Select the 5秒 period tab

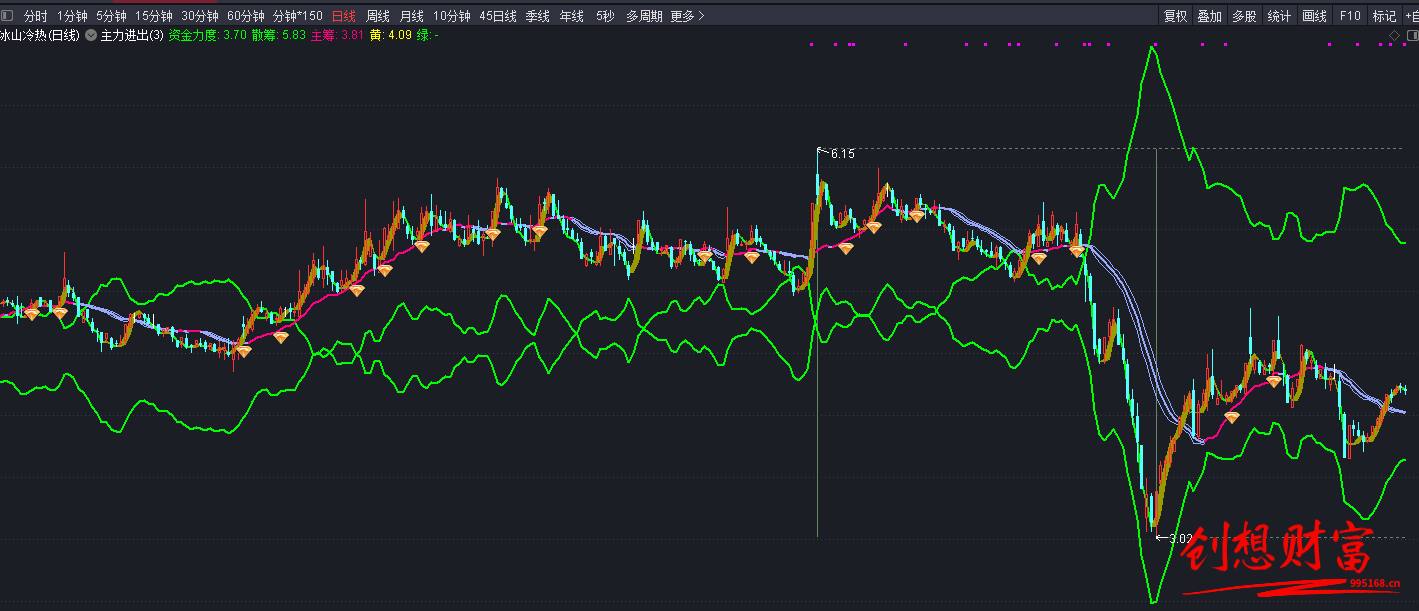pyautogui.click(x=605, y=16)
